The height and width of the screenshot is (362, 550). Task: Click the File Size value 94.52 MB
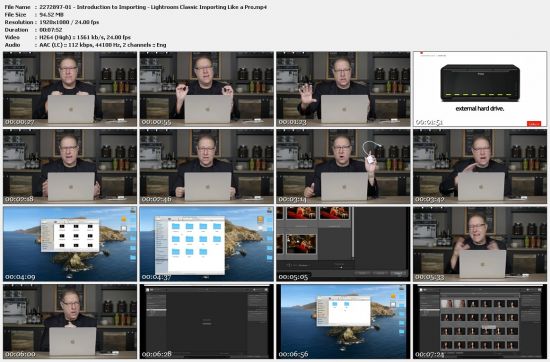(52, 15)
